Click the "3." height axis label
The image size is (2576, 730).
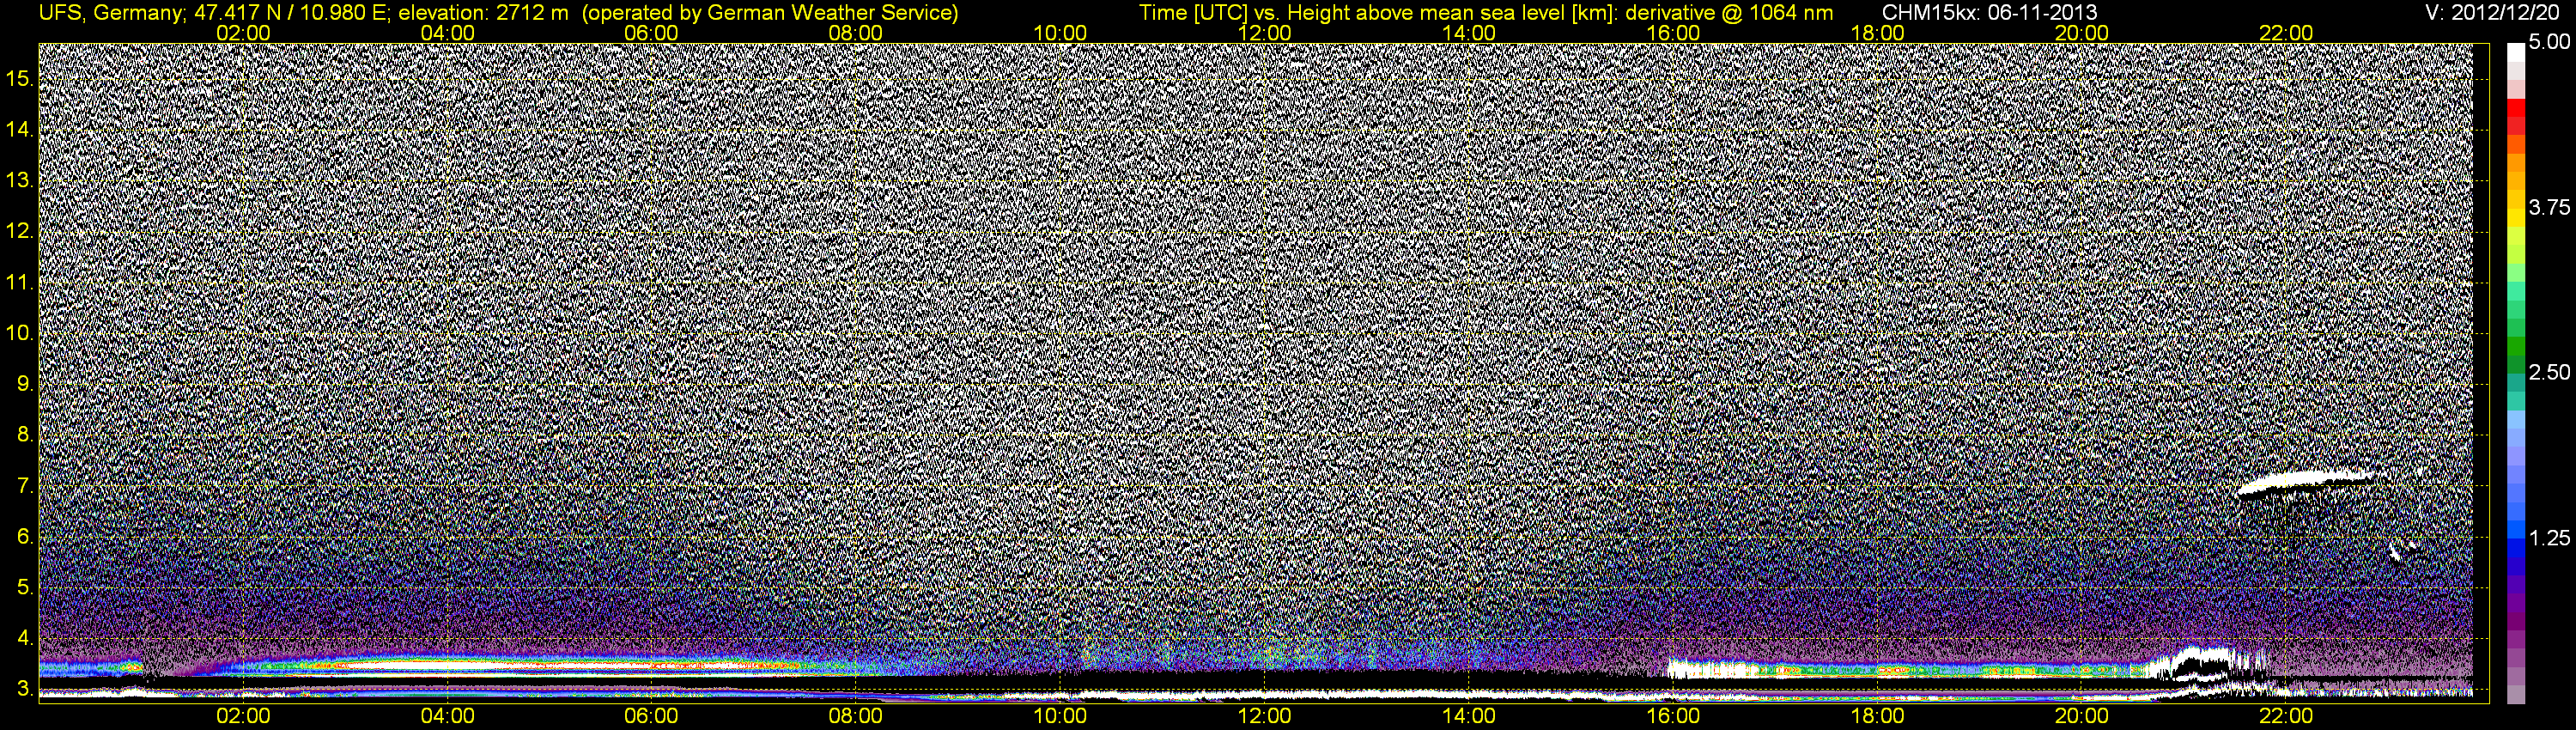[x=25, y=690]
